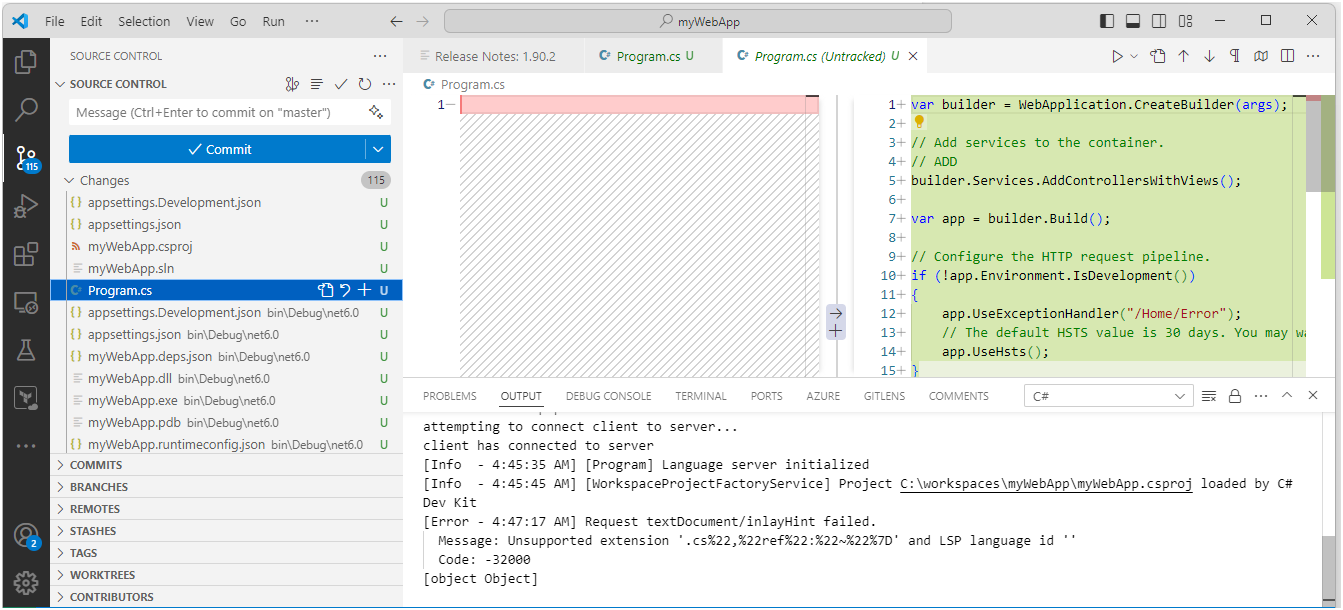Image resolution: width=1343 pixels, height=610 pixels.
Task: Split the editor to the right
Action: click(1288, 56)
